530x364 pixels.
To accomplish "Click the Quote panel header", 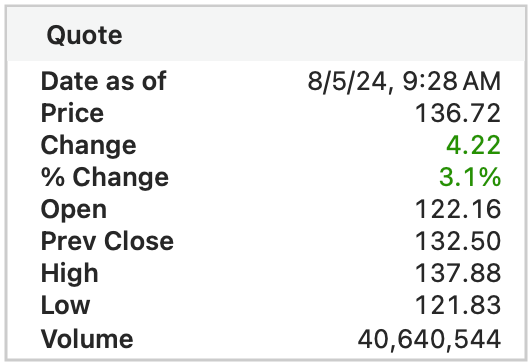I will pos(266,34).
